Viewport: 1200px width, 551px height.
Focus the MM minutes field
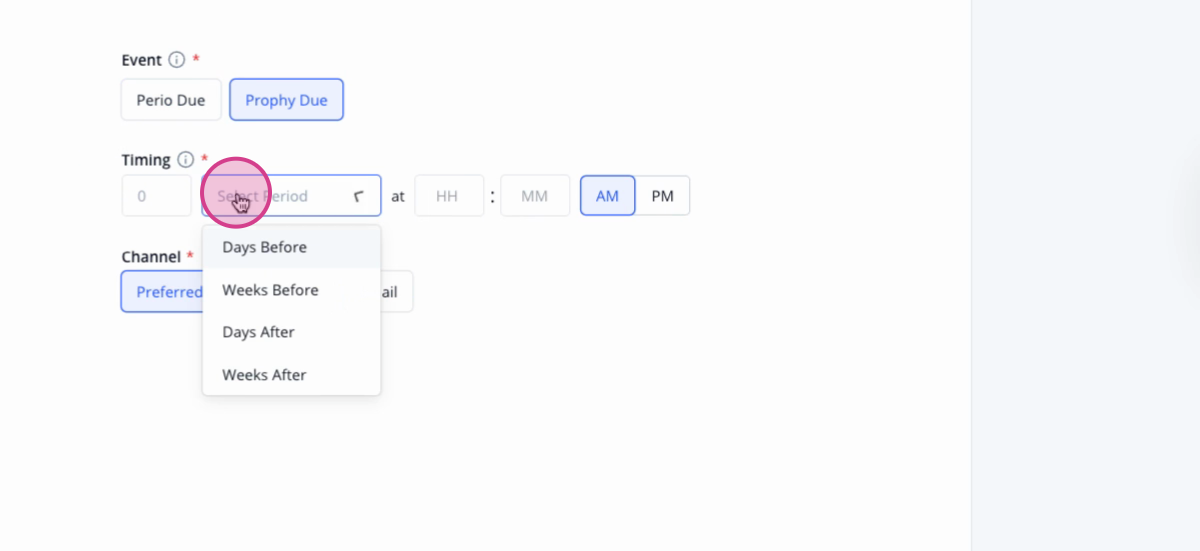[x=535, y=196]
